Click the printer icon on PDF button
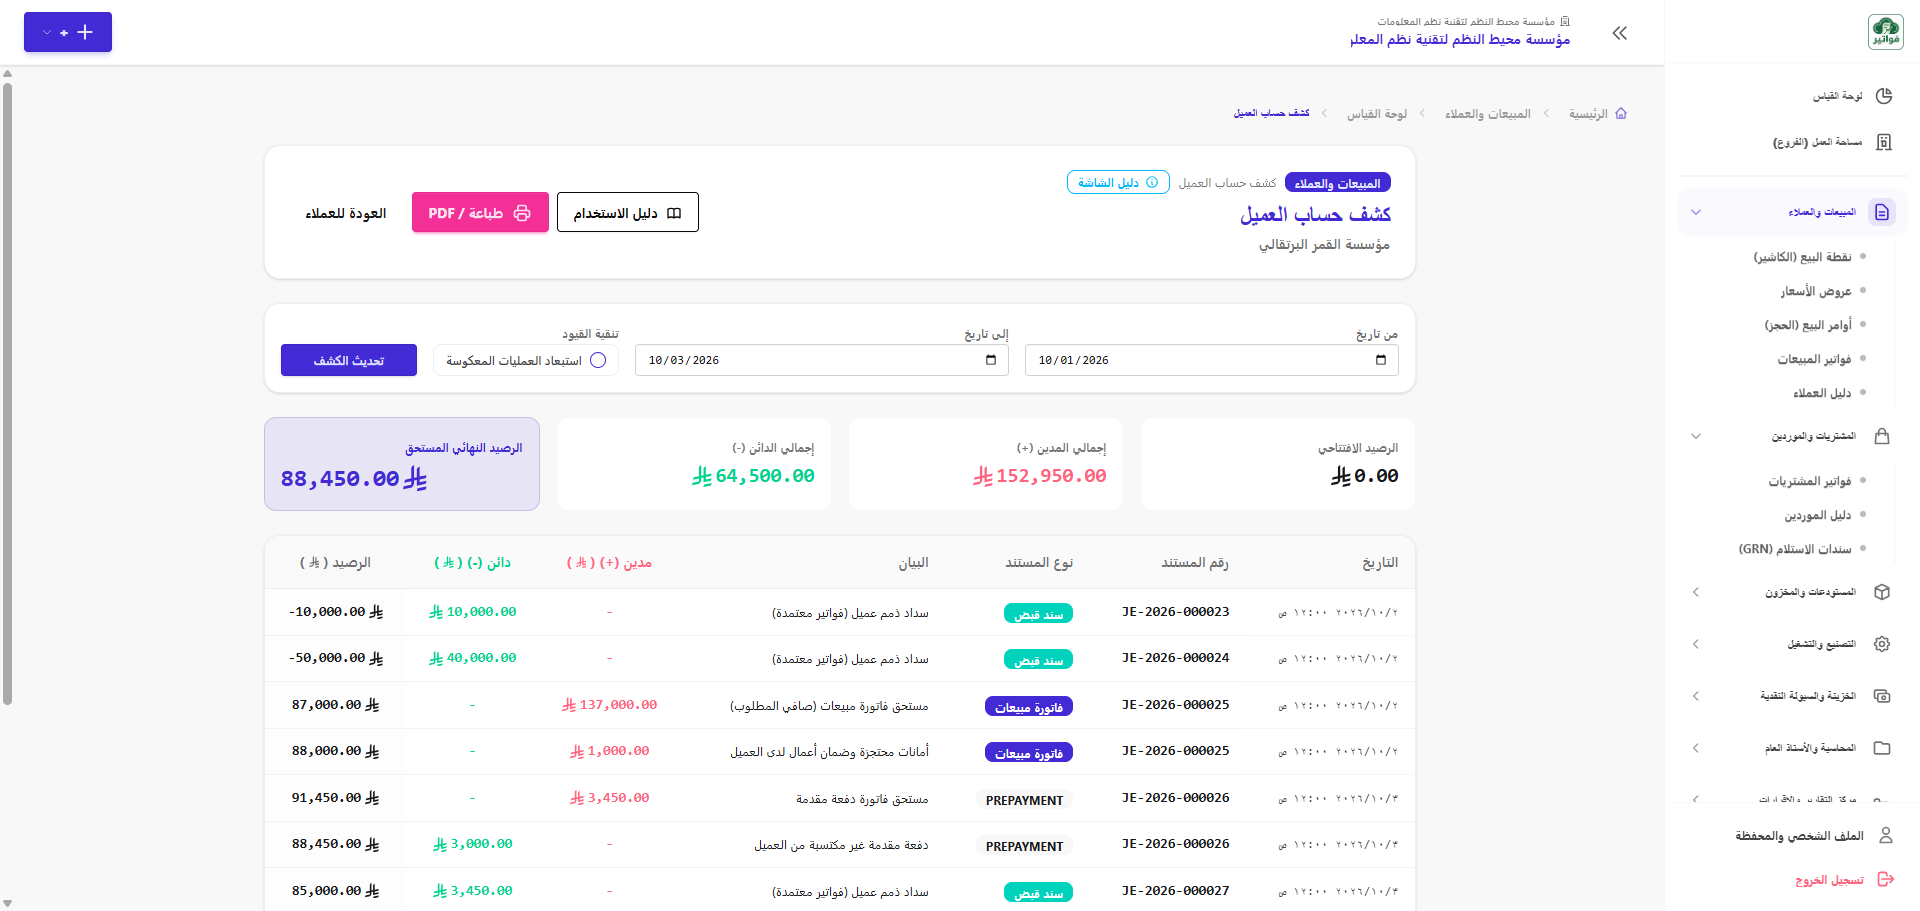 [x=522, y=213]
